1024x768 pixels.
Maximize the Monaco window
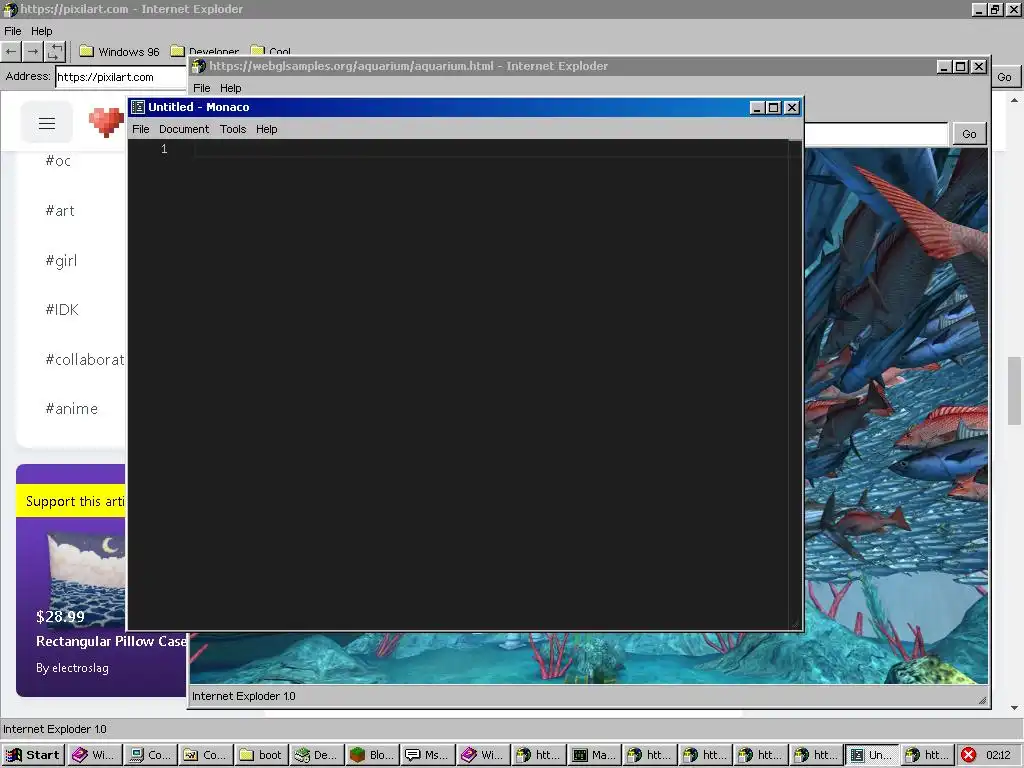[x=773, y=108]
